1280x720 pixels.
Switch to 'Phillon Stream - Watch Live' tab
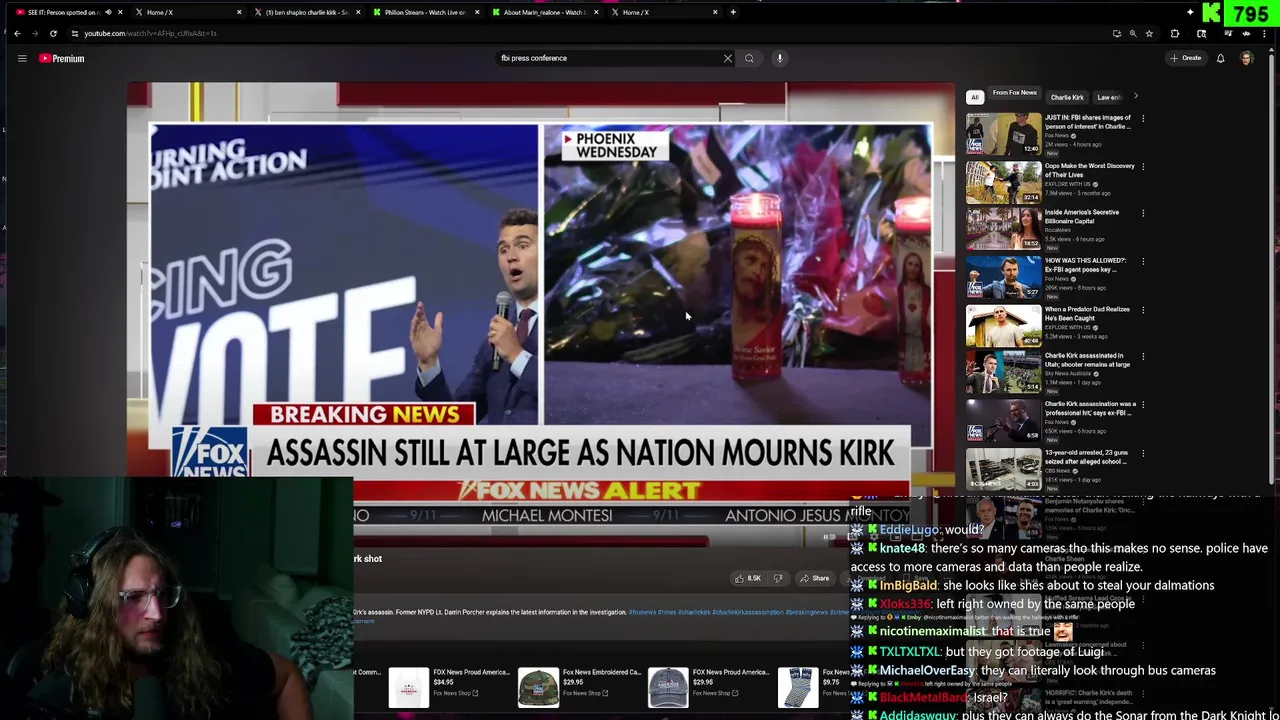(x=425, y=12)
